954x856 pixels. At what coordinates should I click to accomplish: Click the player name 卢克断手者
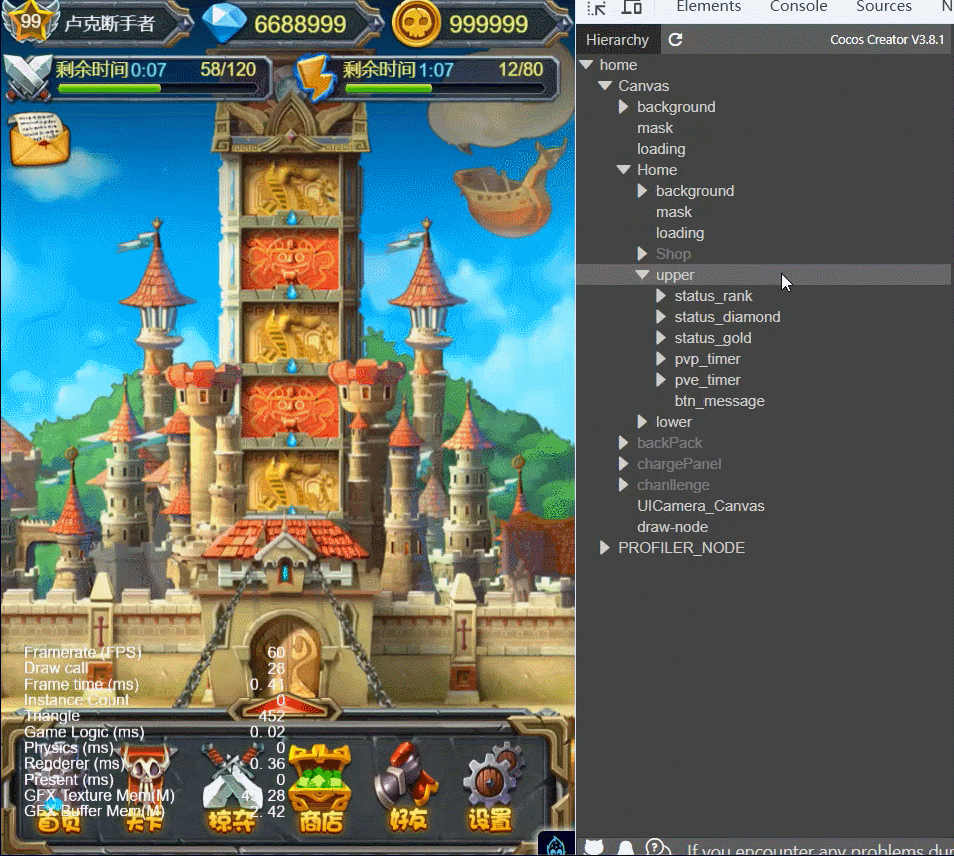point(110,24)
